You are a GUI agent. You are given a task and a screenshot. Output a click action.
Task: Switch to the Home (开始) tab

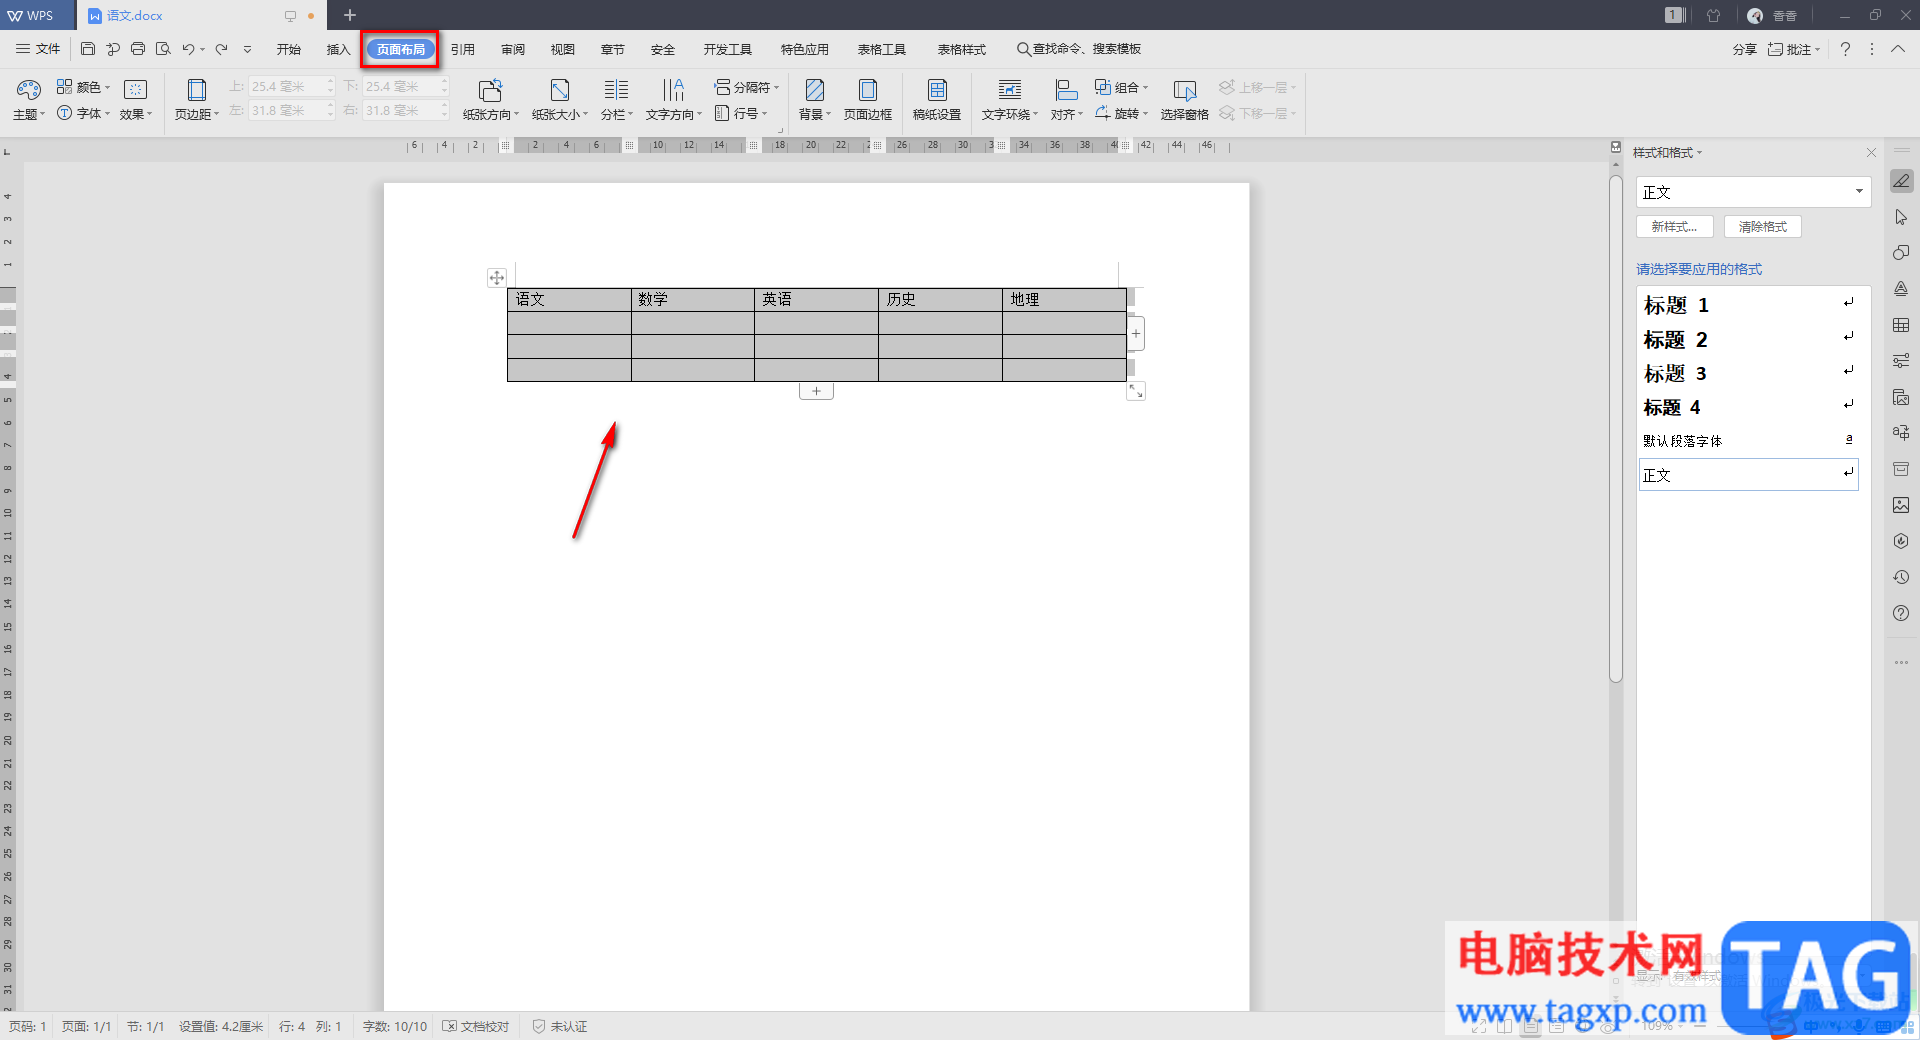click(x=288, y=49)
